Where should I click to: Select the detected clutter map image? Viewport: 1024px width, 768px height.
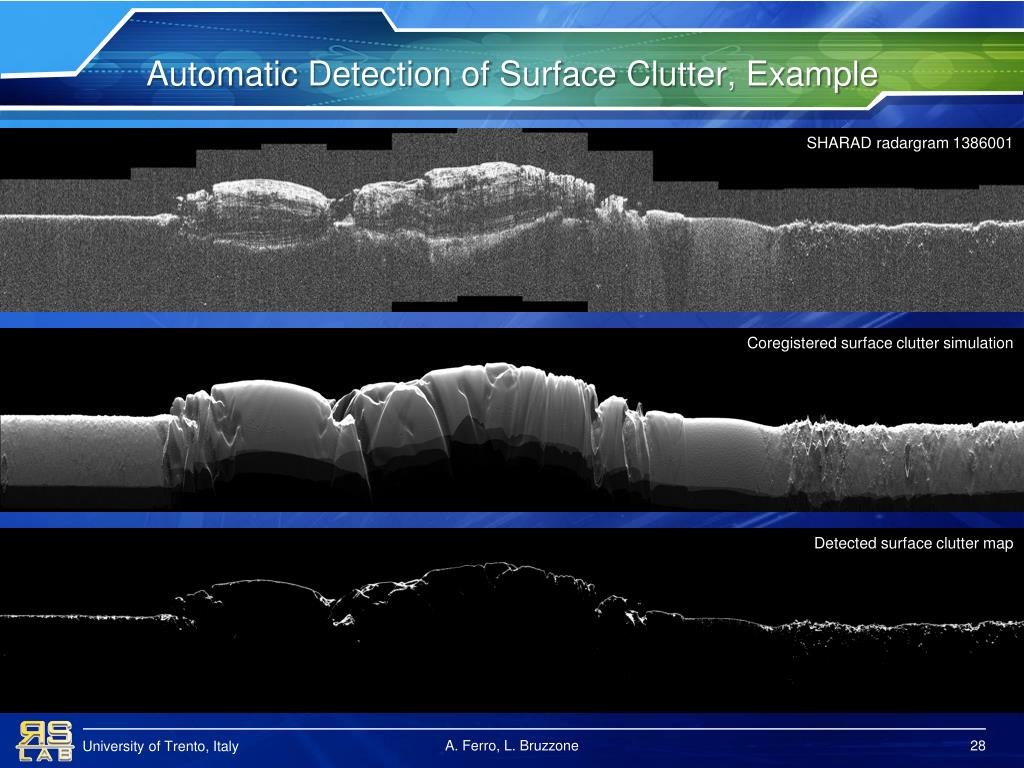[x=512, y=620]
